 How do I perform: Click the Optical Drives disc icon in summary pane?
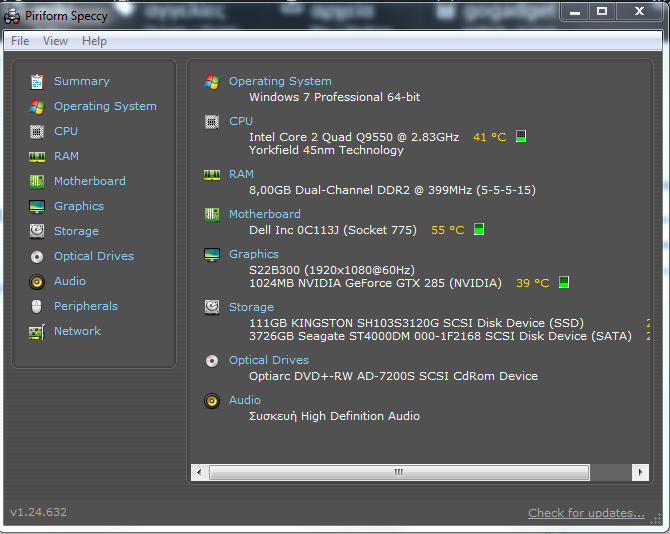click(x=212, y=361)
